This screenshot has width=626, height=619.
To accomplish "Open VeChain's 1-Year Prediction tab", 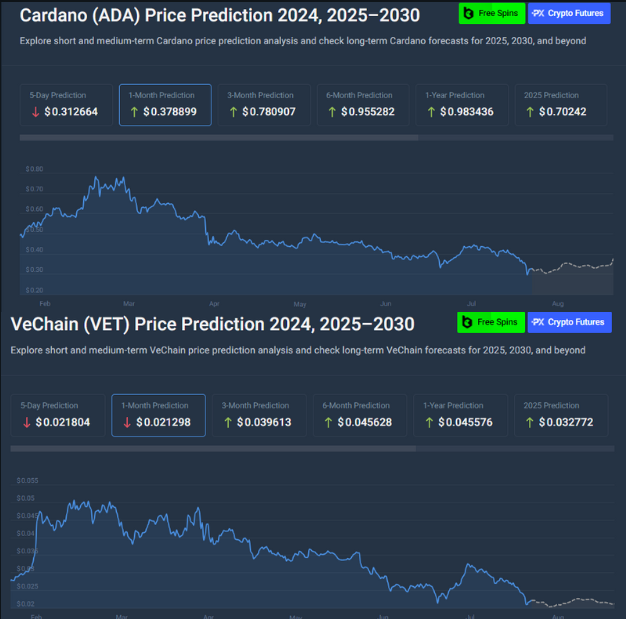I will pyautogui.click(x=459, y=415).
